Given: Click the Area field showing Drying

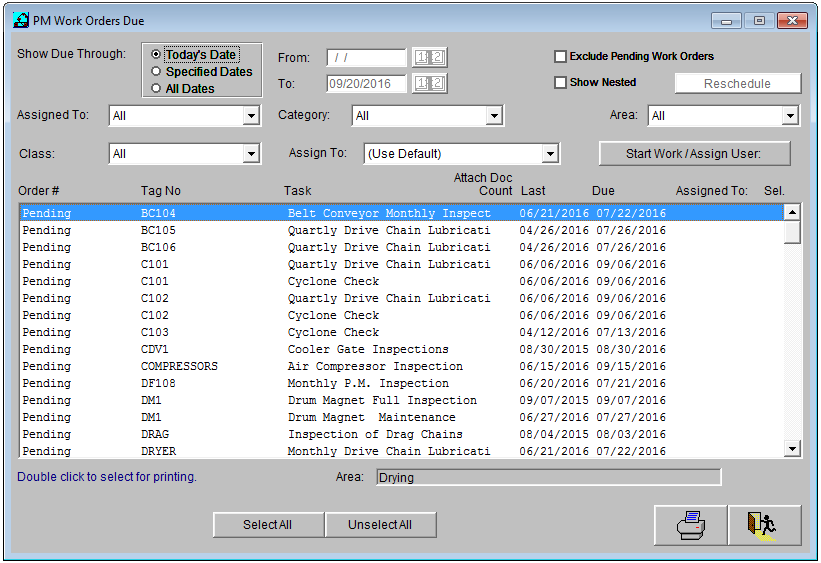Looking at the screenshot, I should [548, 477].
